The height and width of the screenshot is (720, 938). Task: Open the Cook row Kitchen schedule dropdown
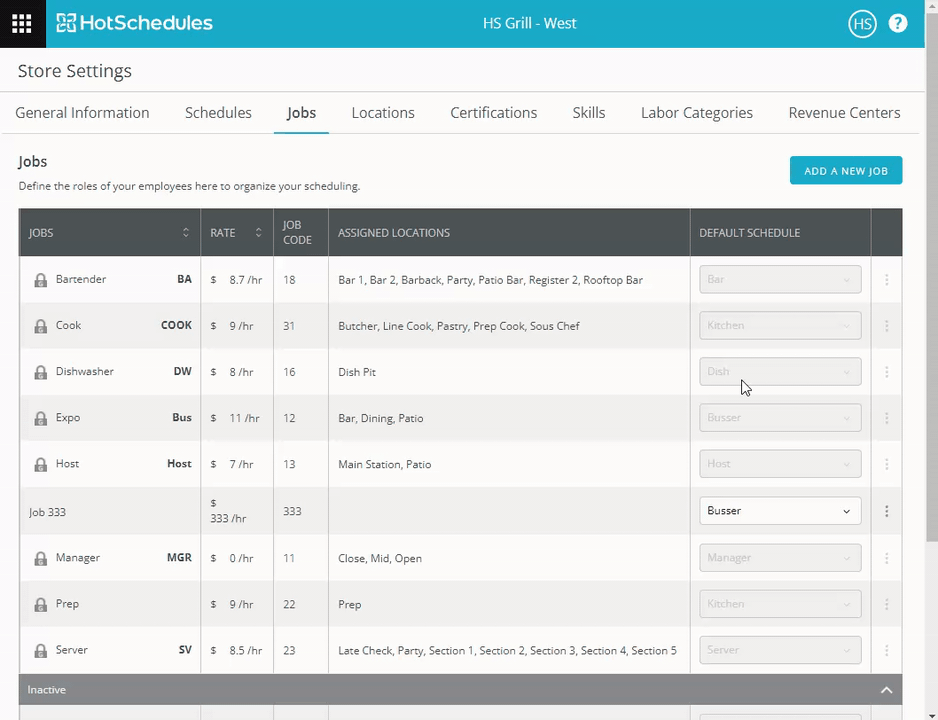(779, 326)
